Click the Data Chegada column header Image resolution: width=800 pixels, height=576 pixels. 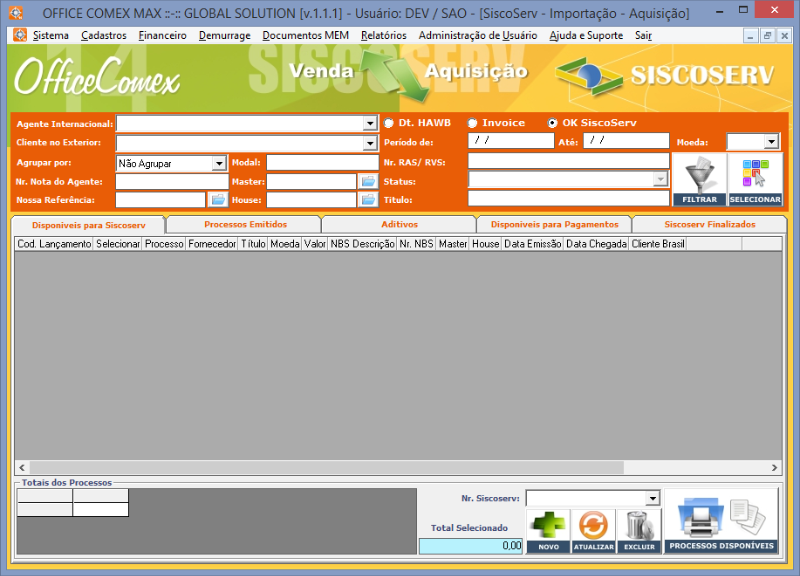tap(596, 244)
